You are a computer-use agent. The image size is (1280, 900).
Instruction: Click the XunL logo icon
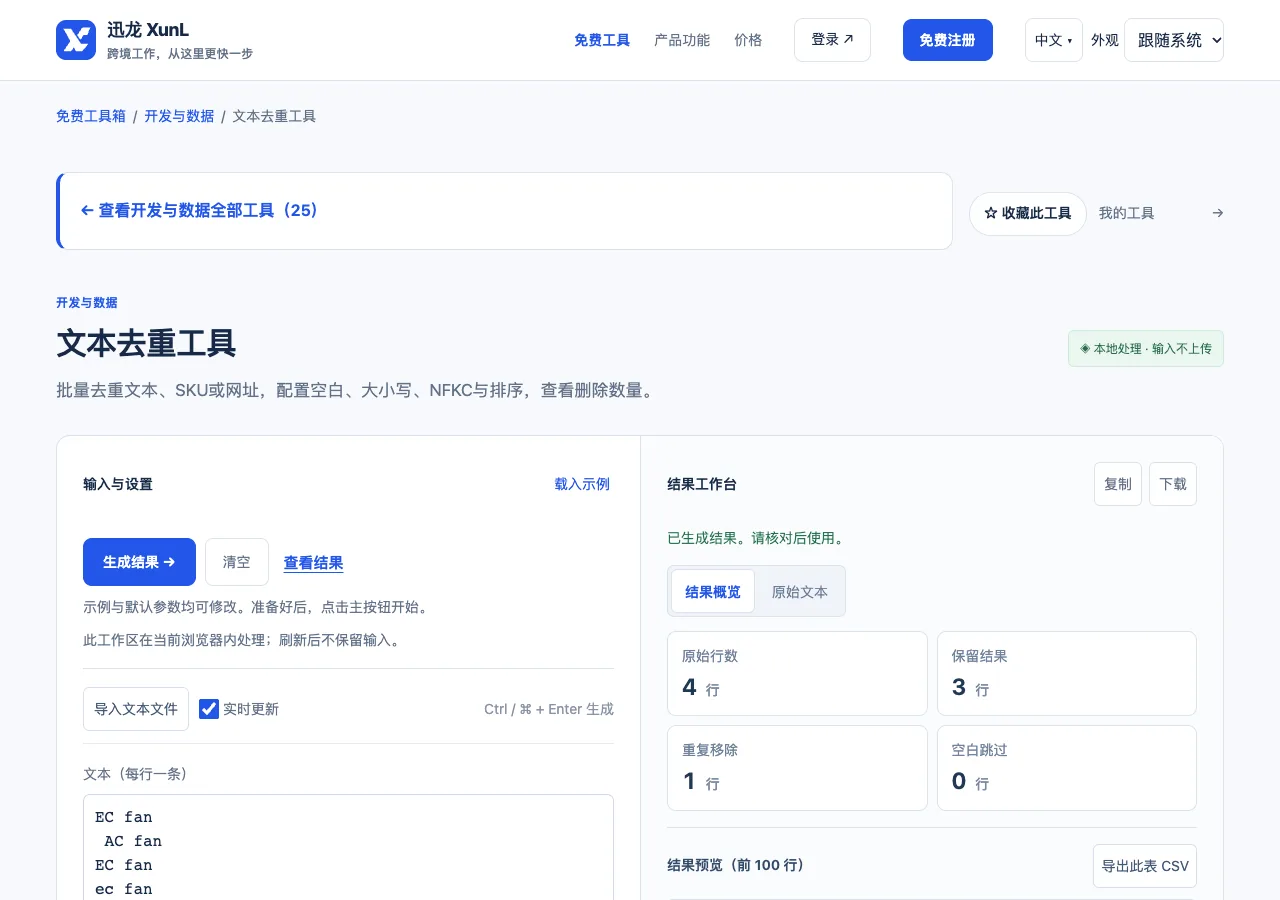[76, 40]
